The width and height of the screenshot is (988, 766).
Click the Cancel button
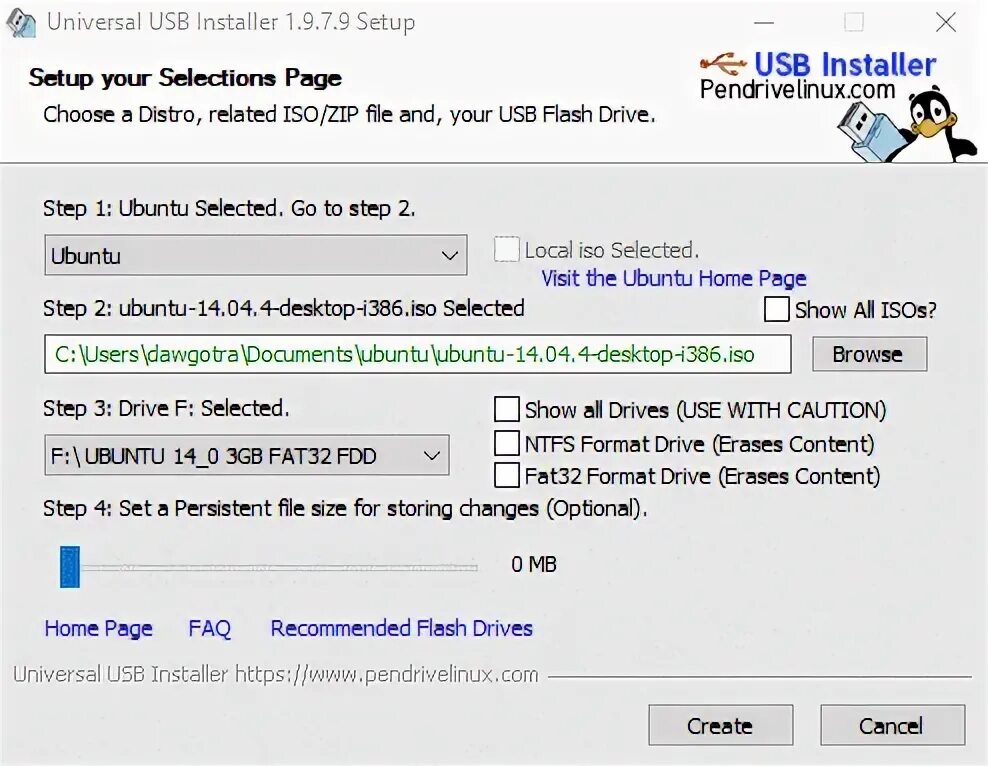point(892,725)
